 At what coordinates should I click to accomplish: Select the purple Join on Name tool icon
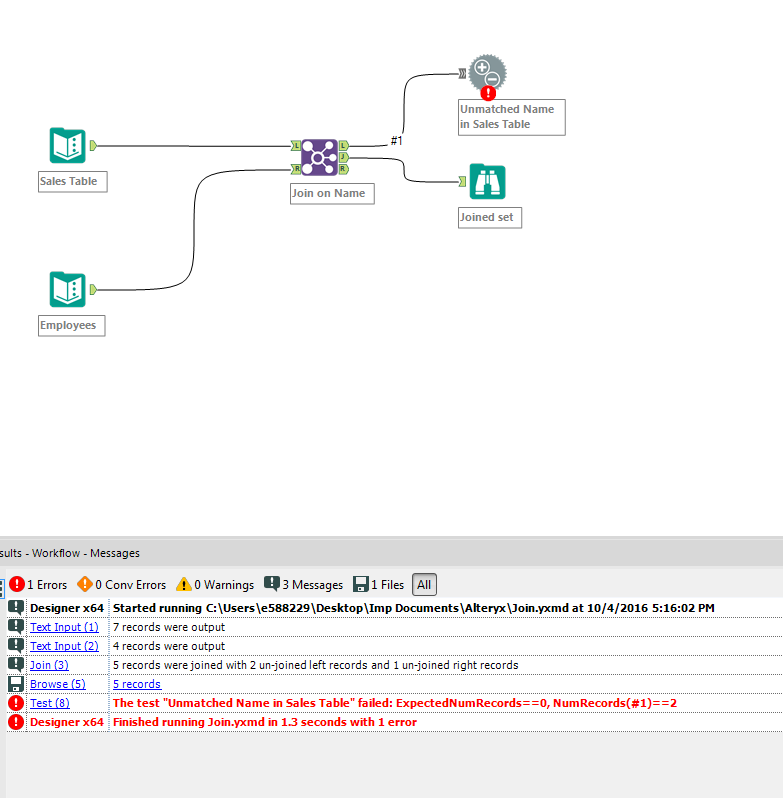click(x=319, y=157)
